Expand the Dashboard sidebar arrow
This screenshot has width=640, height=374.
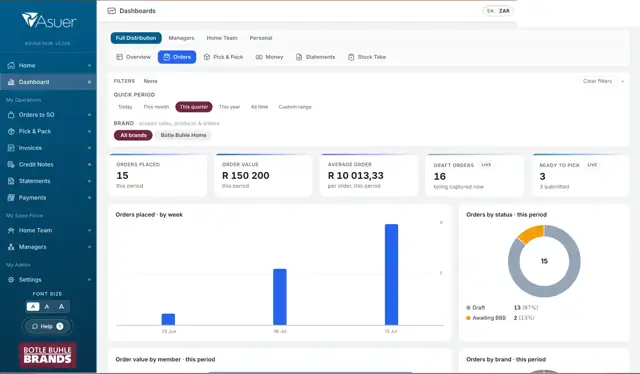tap(89, 82)
